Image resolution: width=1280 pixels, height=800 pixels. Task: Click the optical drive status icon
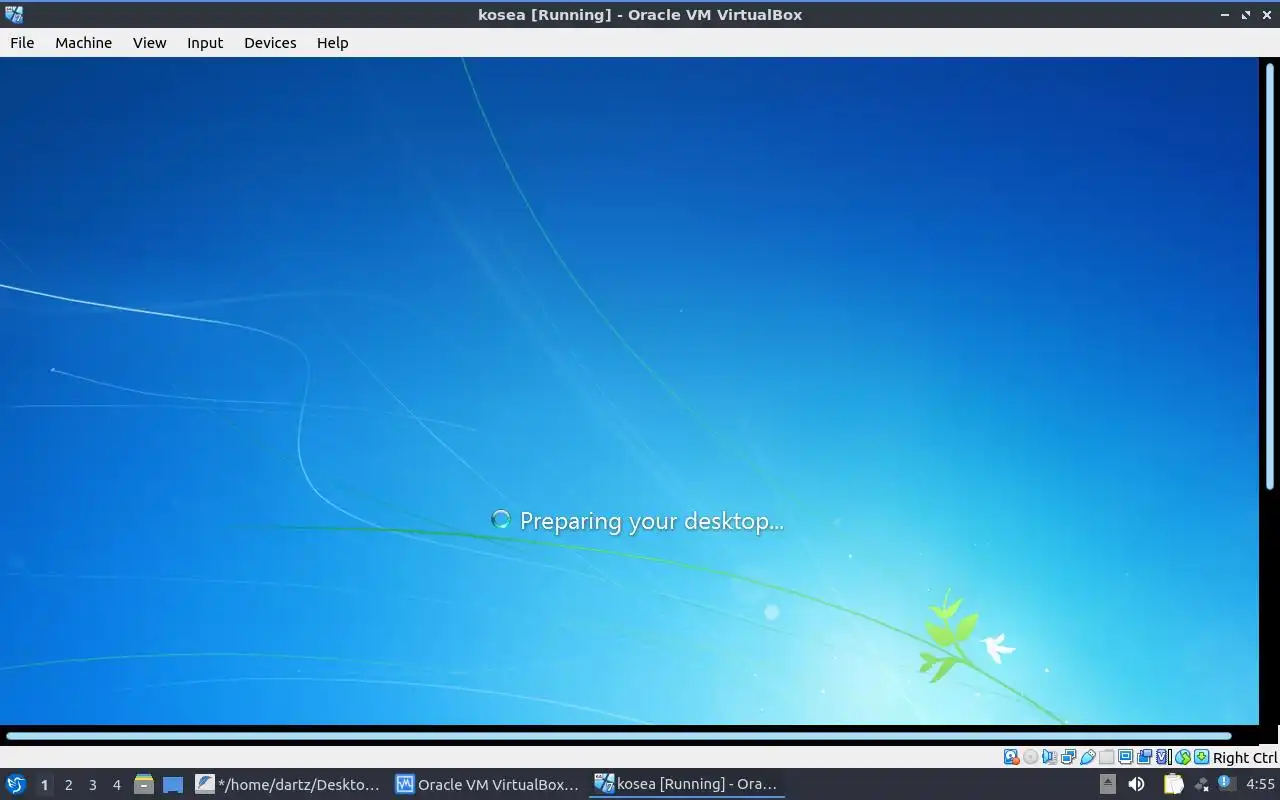pyautogui.click(x=1031, y=758)
